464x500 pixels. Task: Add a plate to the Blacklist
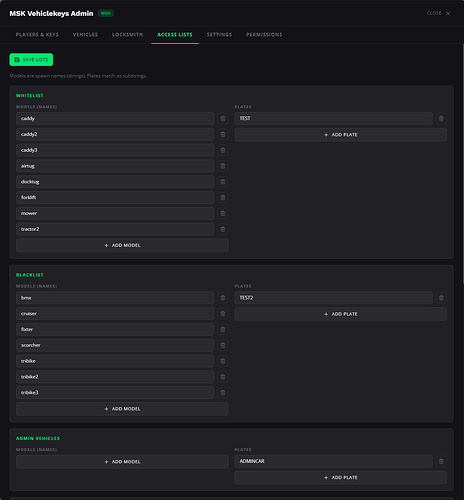click(x=340, y=314)
